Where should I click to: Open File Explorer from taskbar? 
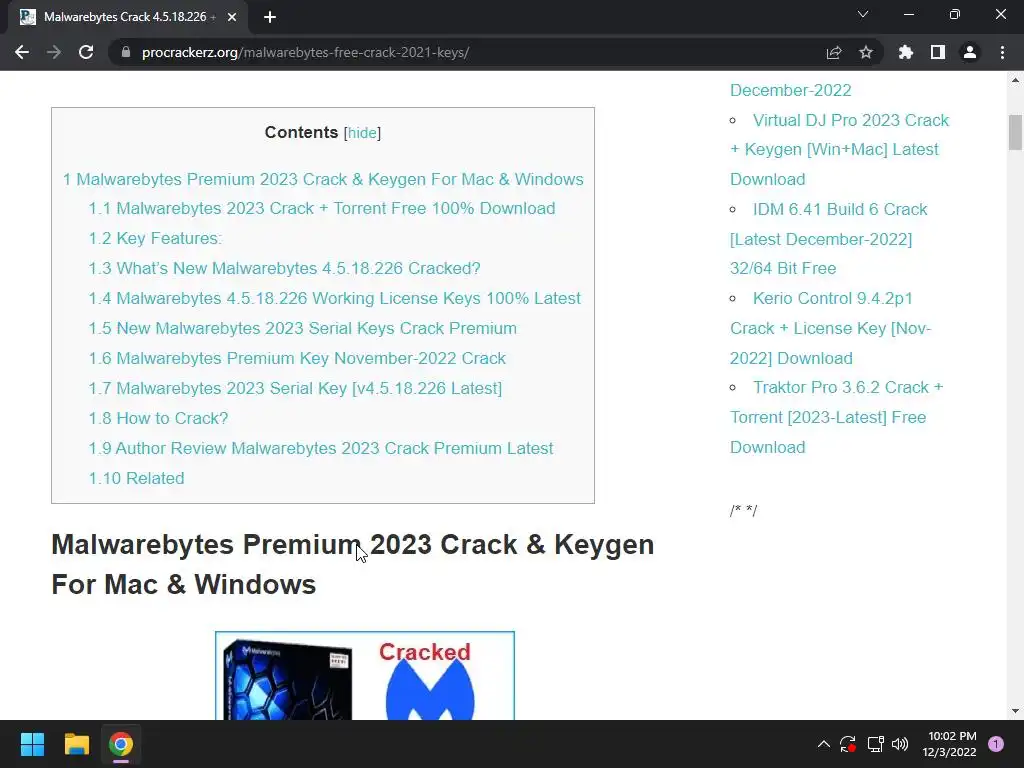coord(76,744)
